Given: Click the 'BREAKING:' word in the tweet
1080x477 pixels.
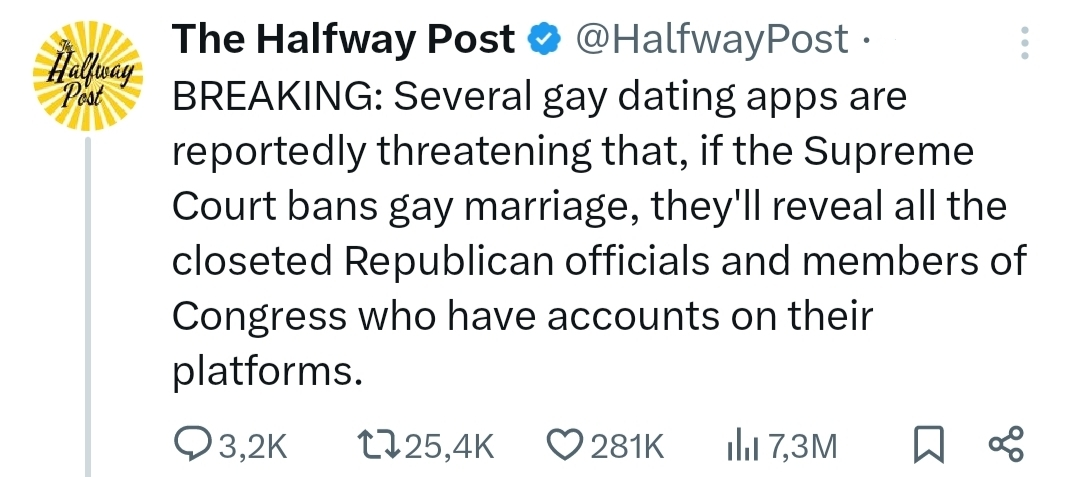Looking at the screenshot, I should point(275,98).
